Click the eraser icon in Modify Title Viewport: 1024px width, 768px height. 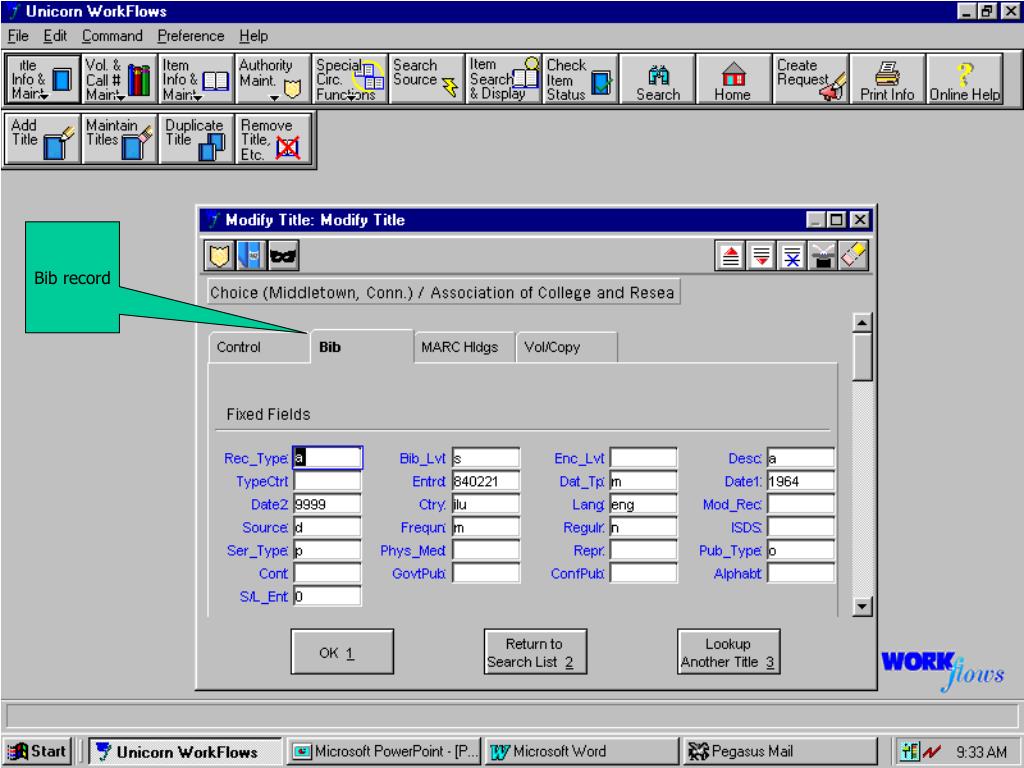[x=854, y=255]
